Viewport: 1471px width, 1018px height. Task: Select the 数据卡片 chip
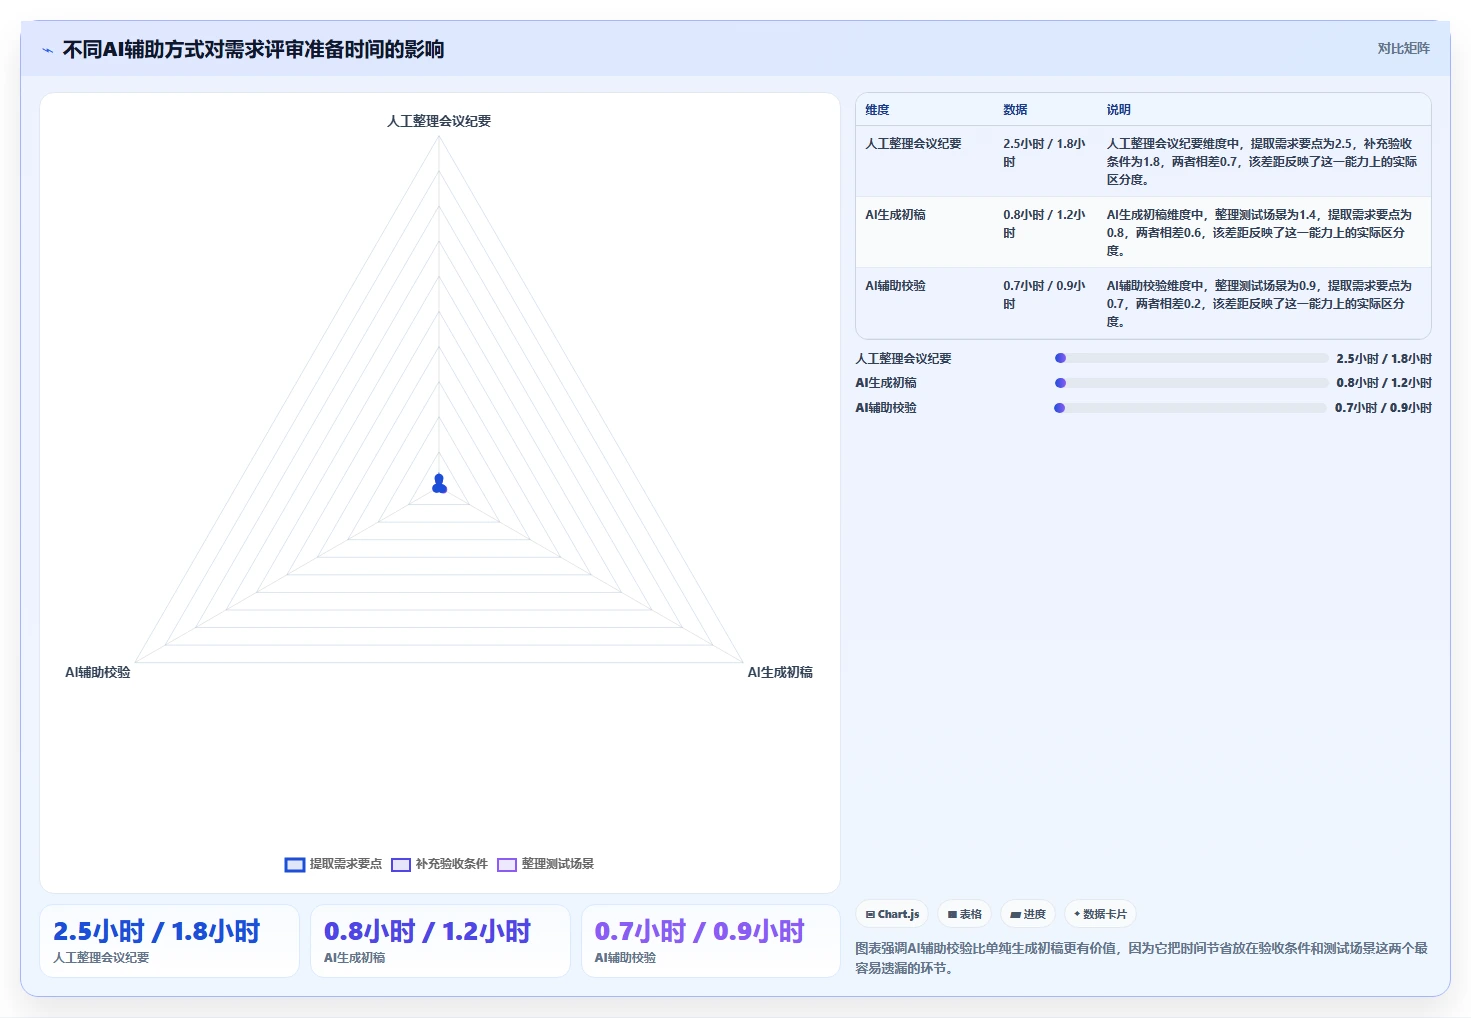point(1100,914)
